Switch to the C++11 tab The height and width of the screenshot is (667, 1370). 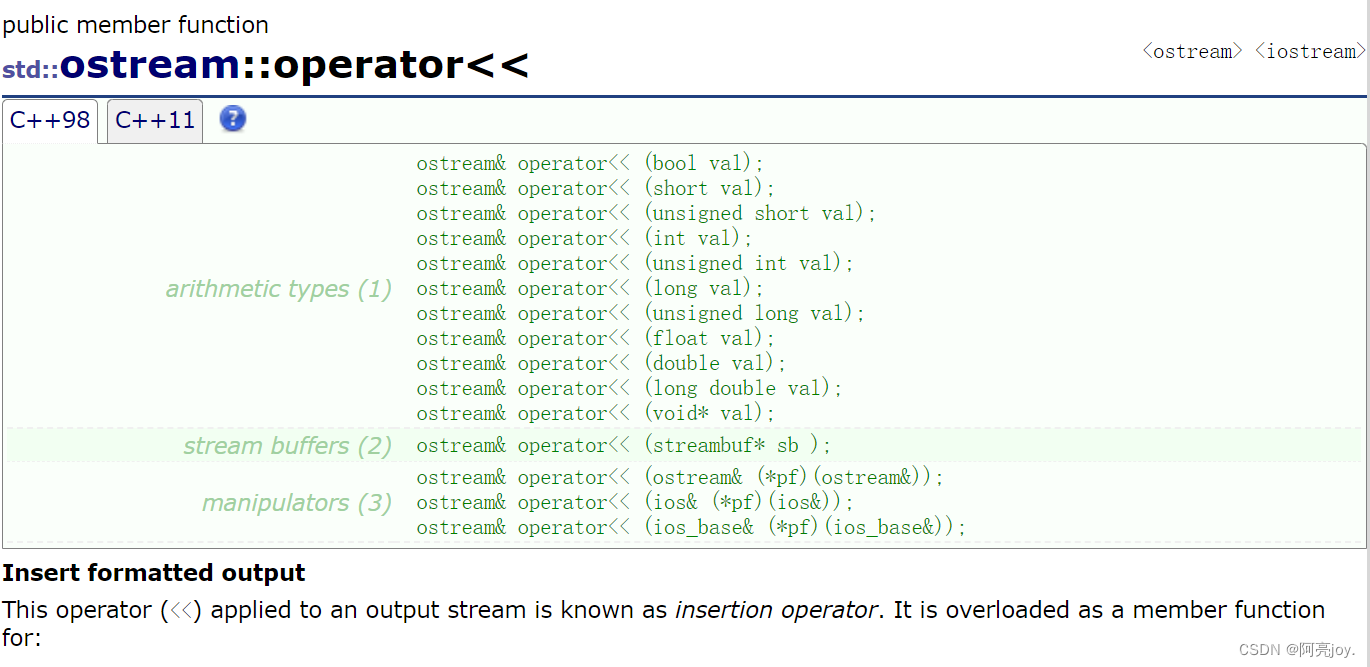click(155, 121)
